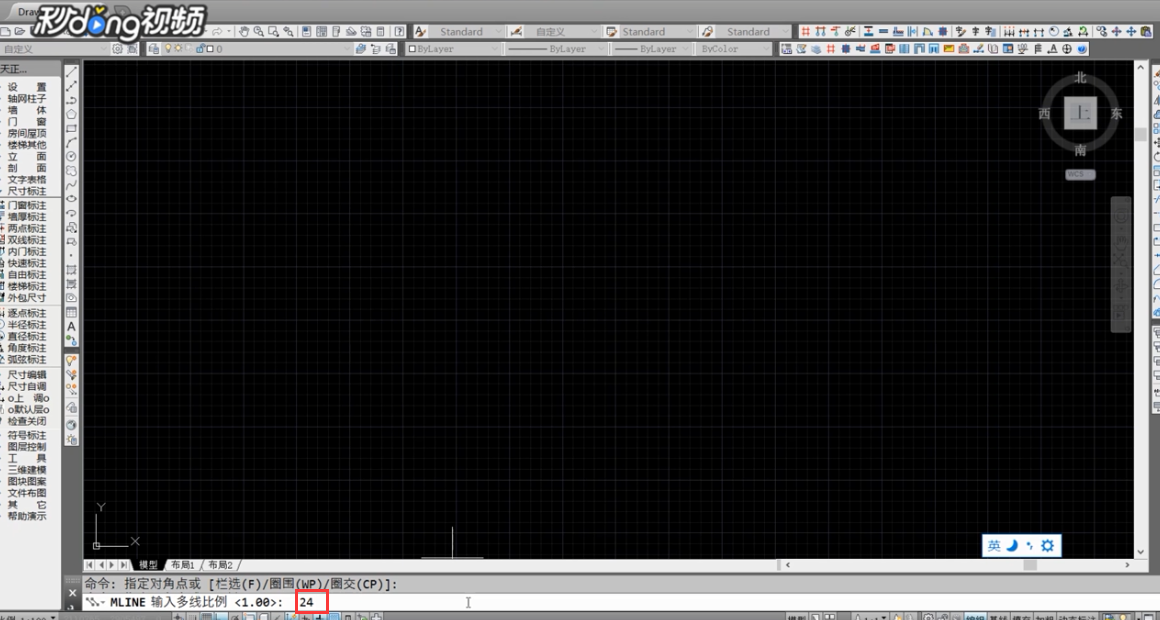
Task: Open the table style Standard dropdown
Action: coord(658,32)
